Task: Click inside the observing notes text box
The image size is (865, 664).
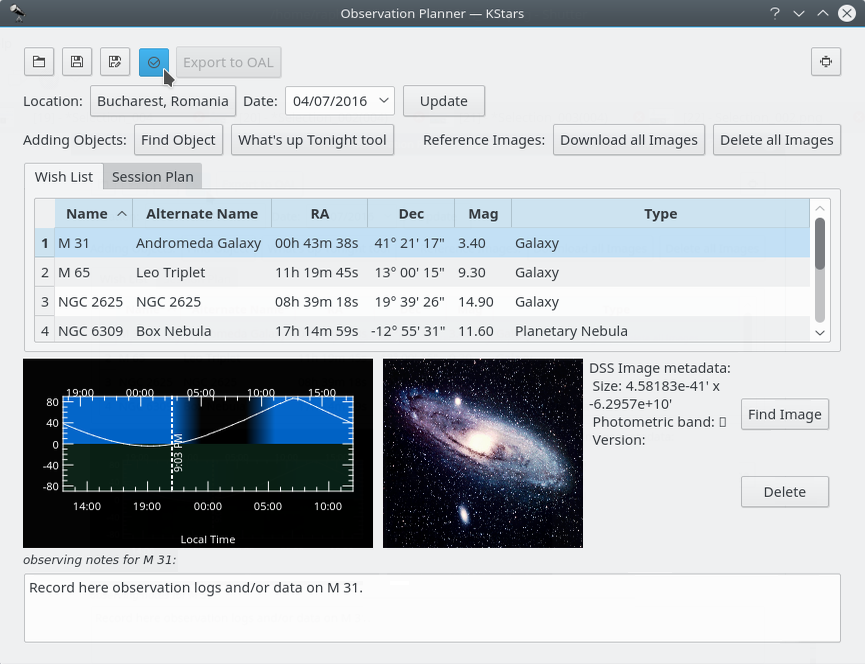Action: (x=431, y=607)
